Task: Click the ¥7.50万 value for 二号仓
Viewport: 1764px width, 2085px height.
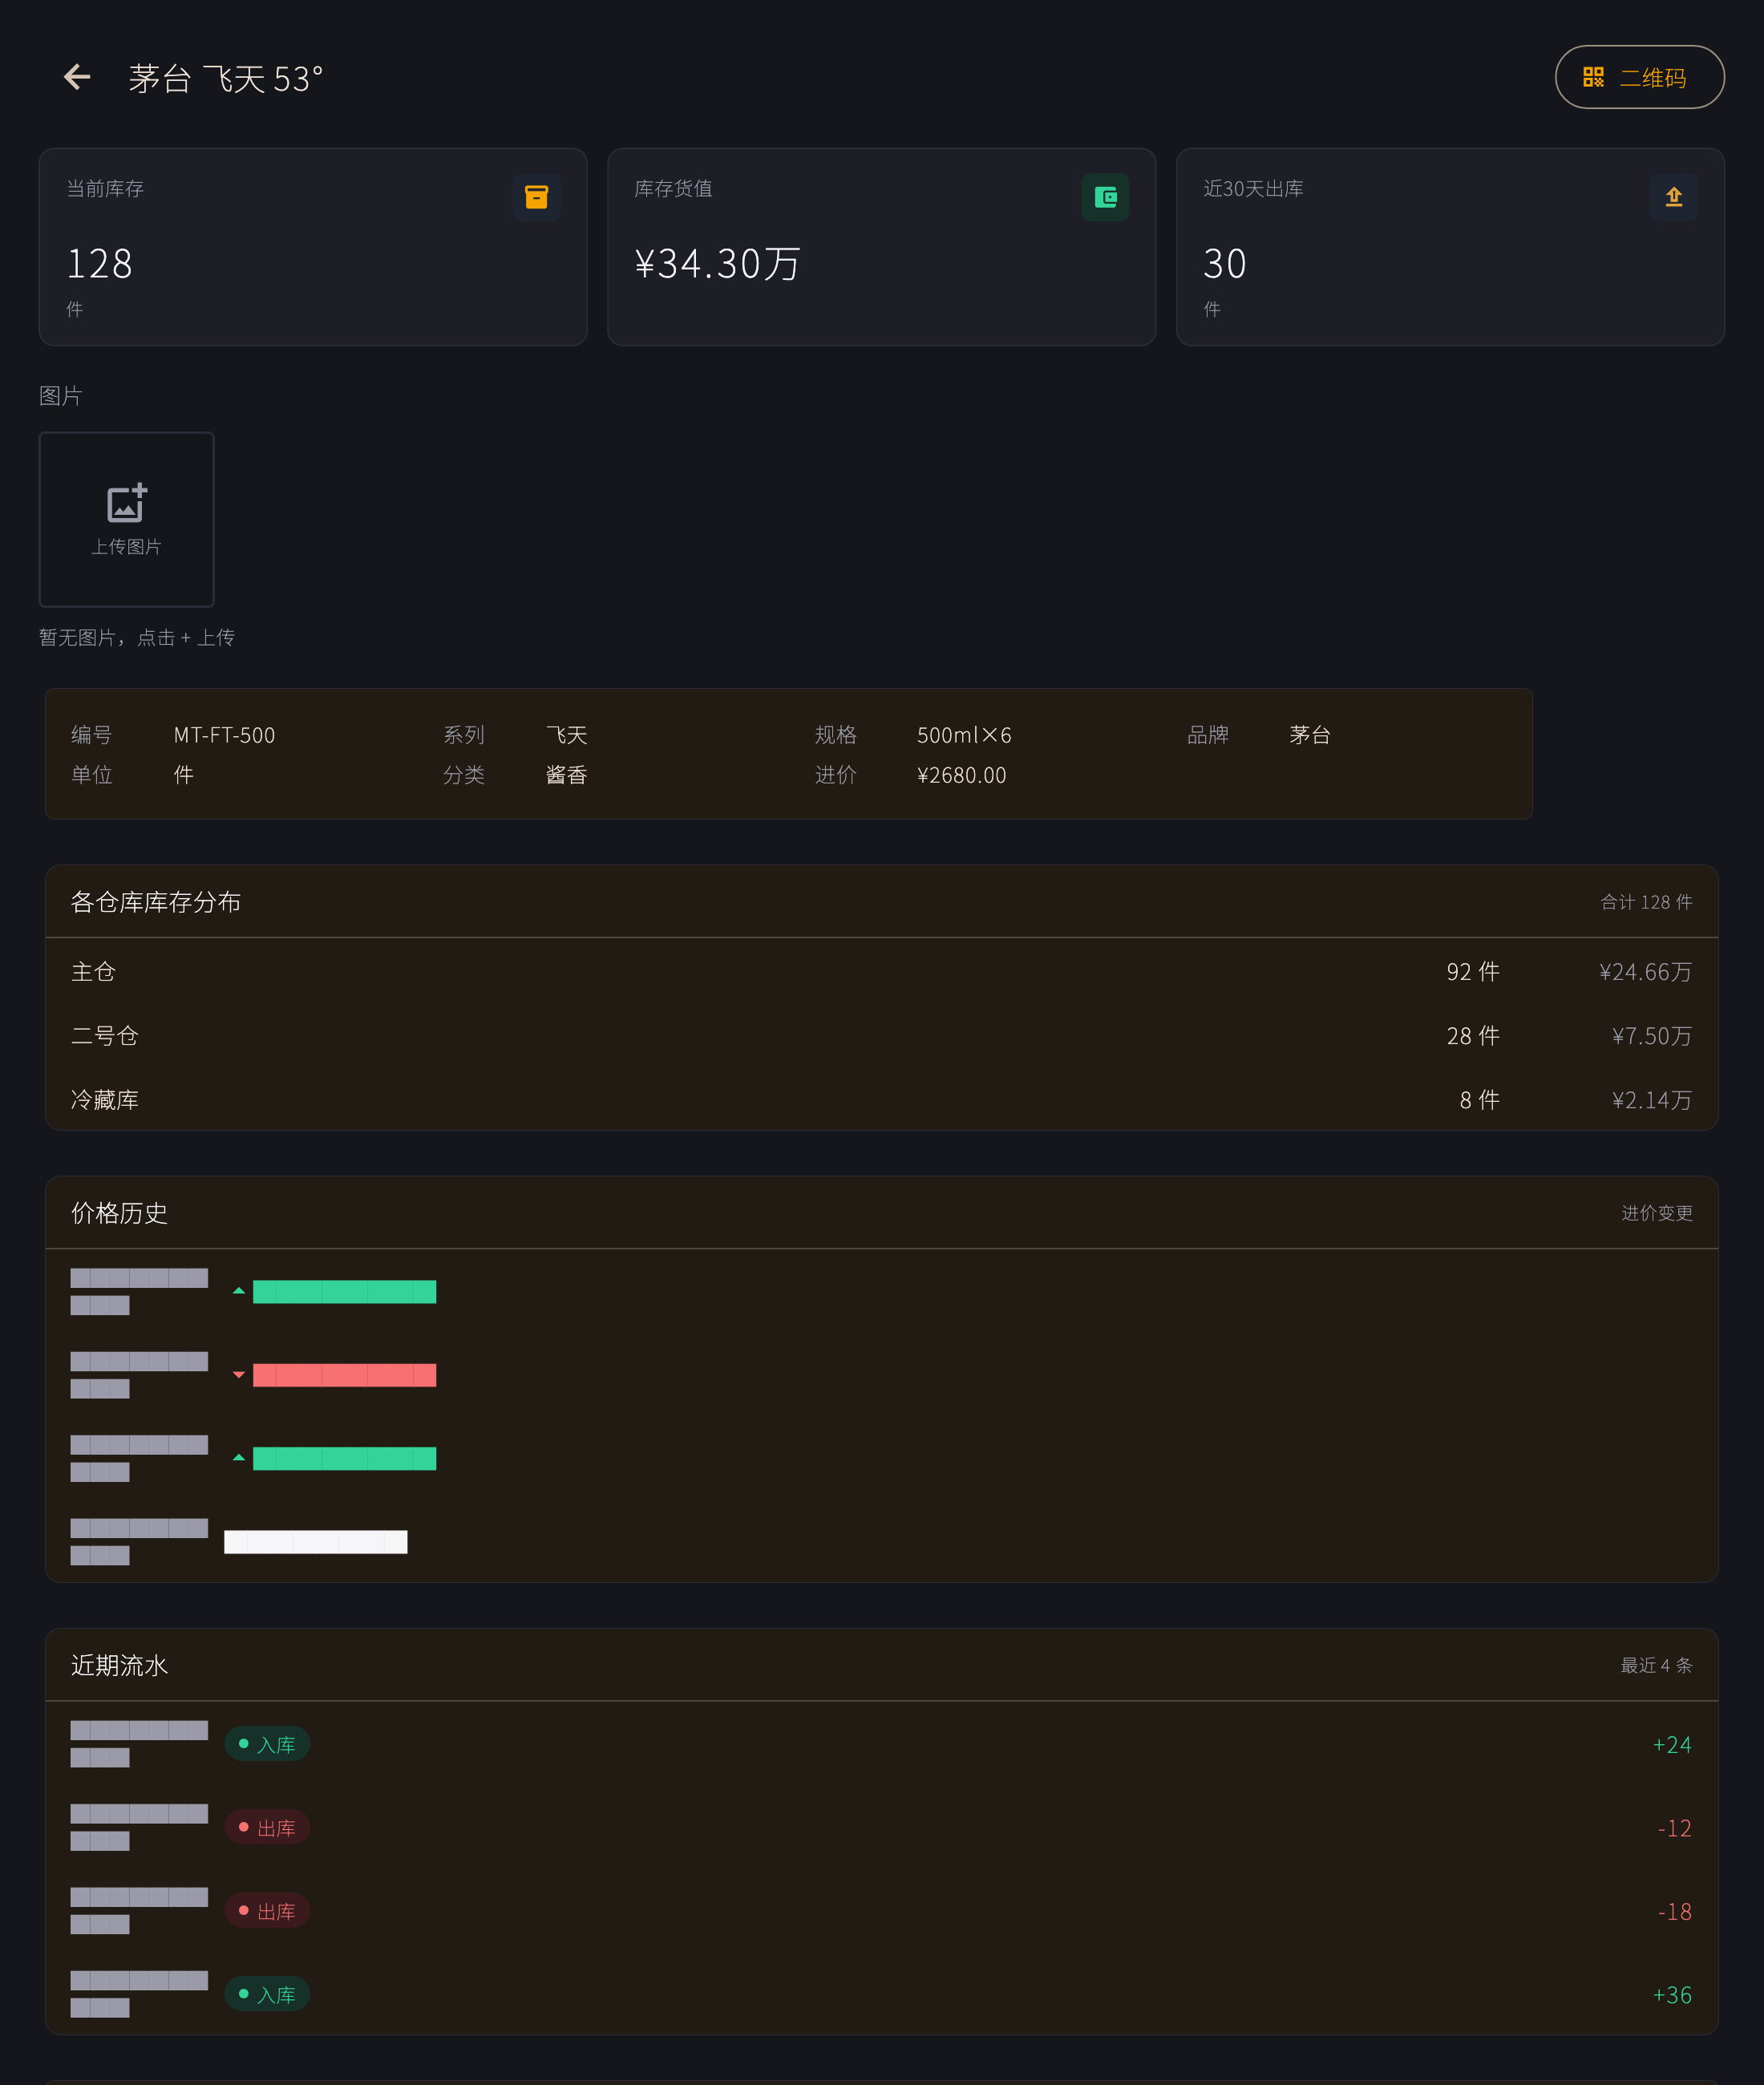Action: click(x=1651, y=1036)
